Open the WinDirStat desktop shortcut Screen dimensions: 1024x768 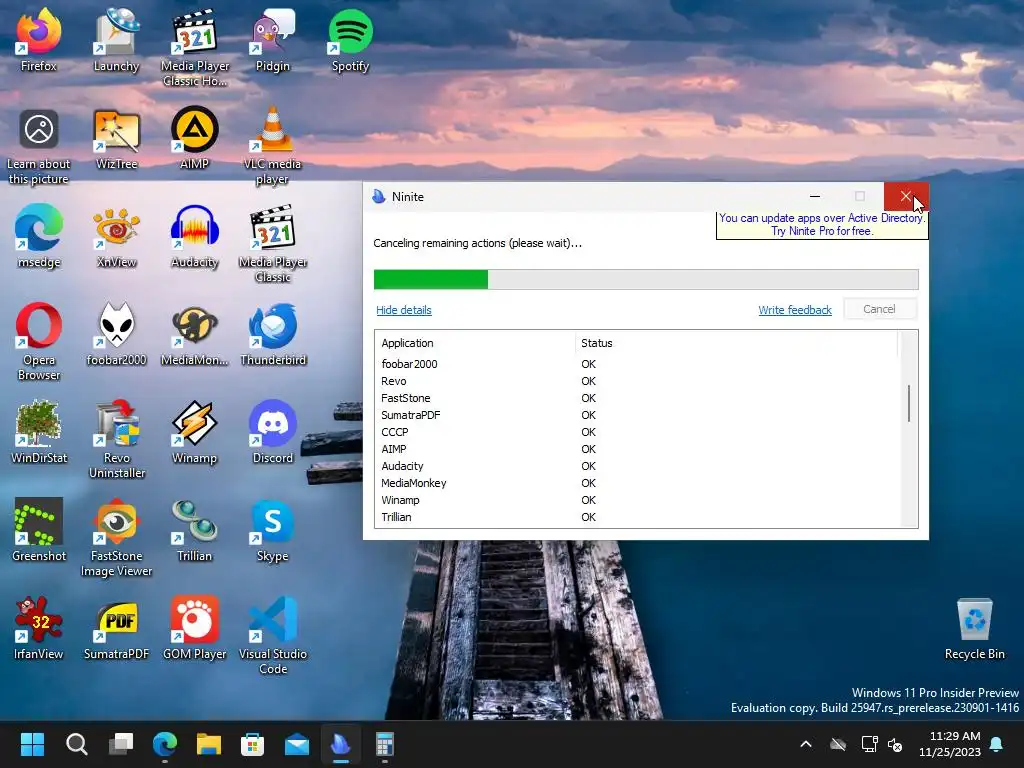(x=39, y=432)
